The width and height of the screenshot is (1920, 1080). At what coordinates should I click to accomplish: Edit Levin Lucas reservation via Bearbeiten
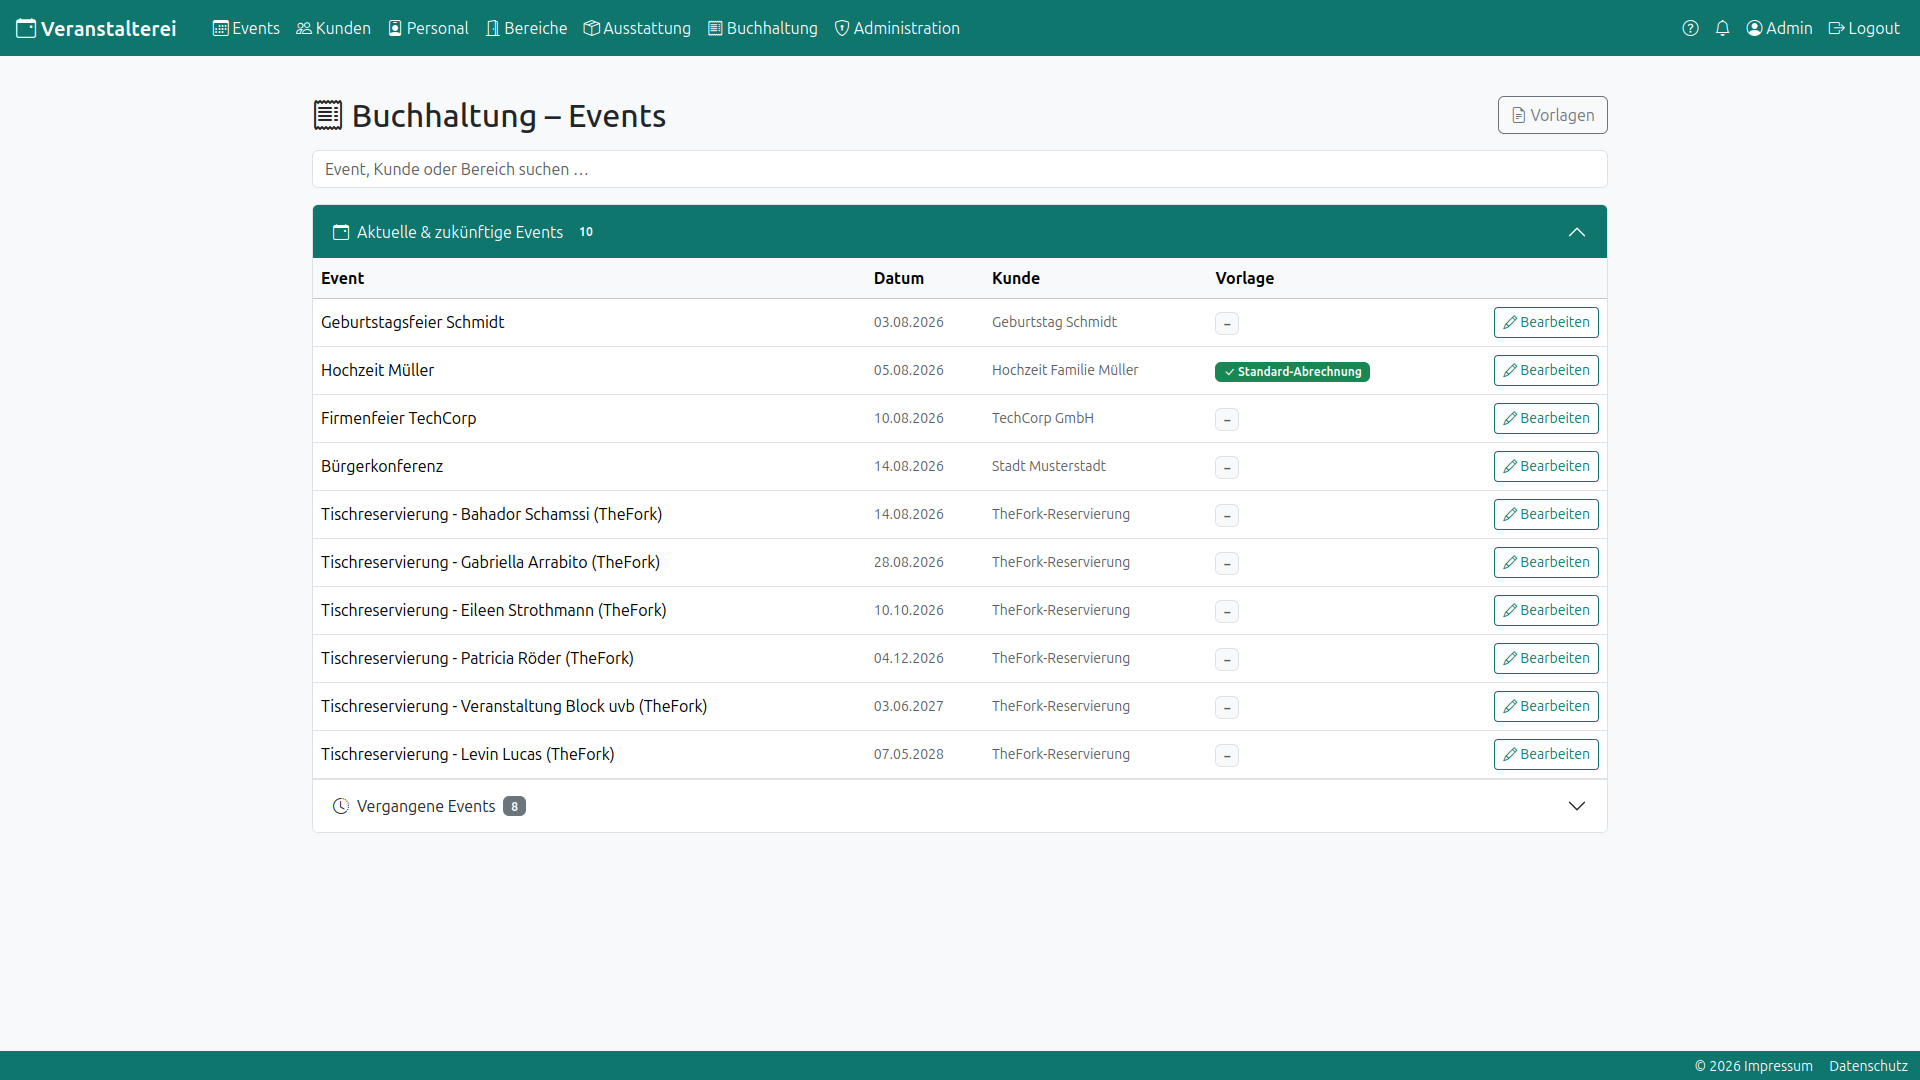tap(1546, 754)
